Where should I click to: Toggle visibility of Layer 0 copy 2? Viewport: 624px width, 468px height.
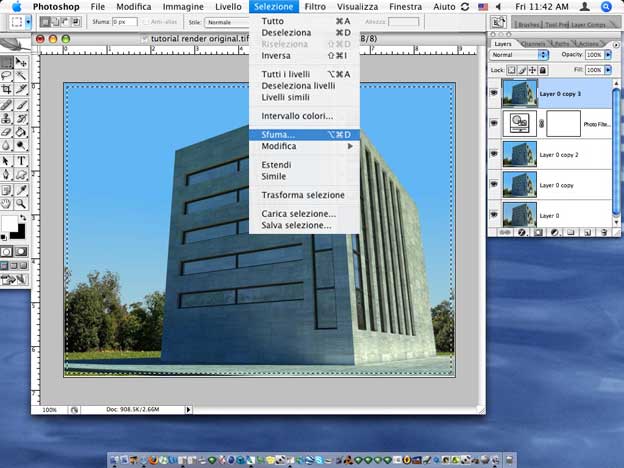click(x=494, y=154)
